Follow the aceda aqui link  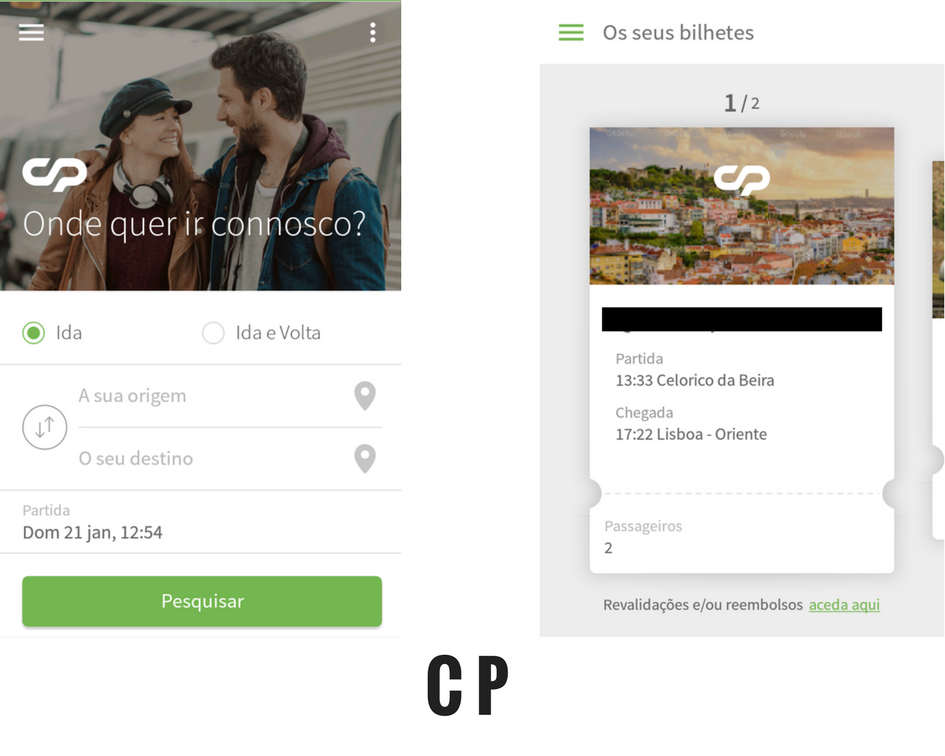click(844, 605)
